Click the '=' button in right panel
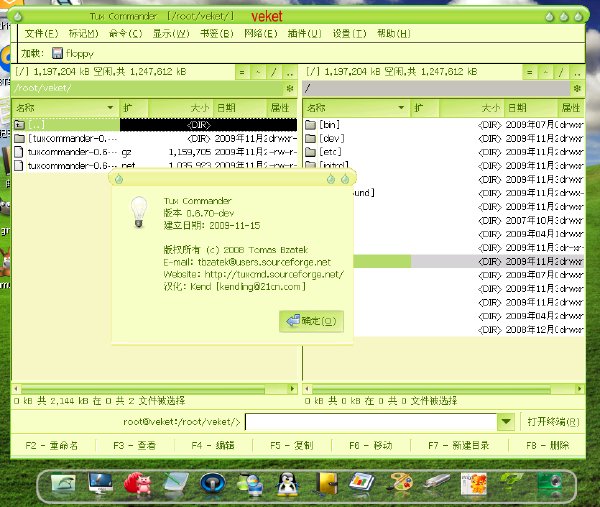This screenshot has width=600, height=507. [x=530, y=72]
